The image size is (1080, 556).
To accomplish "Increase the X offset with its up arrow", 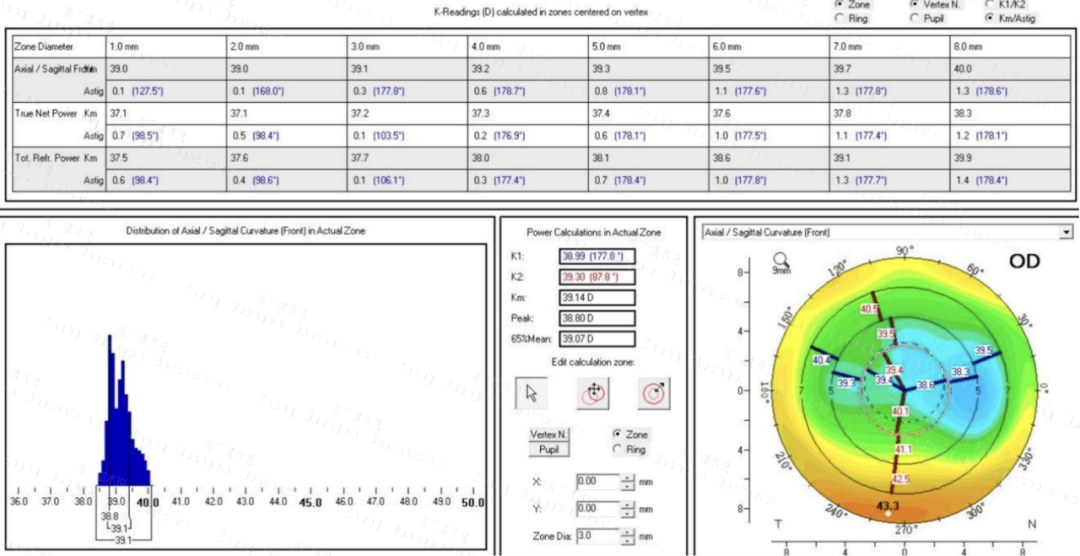I will 627,477.
